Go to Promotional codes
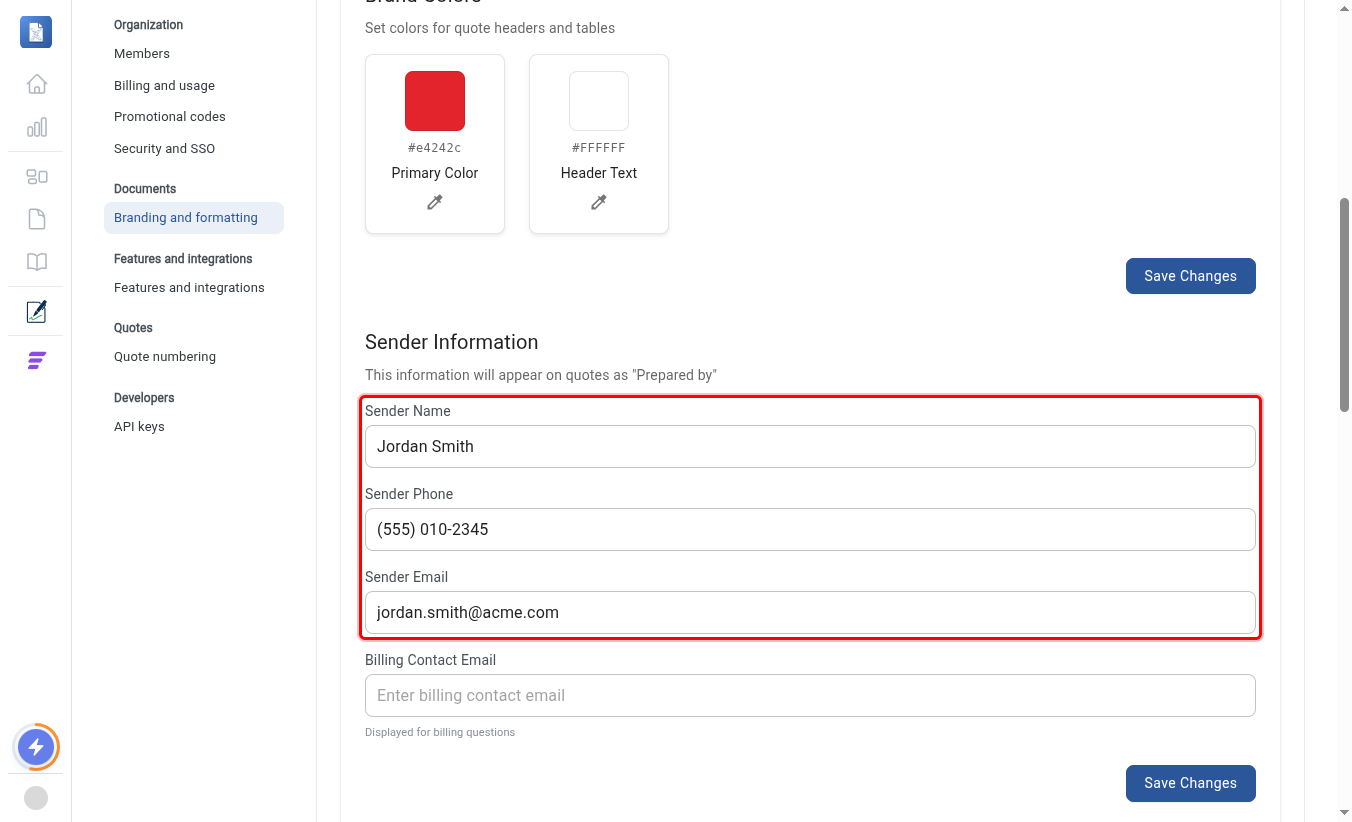 pyautogui.click(x=170, y=117)
